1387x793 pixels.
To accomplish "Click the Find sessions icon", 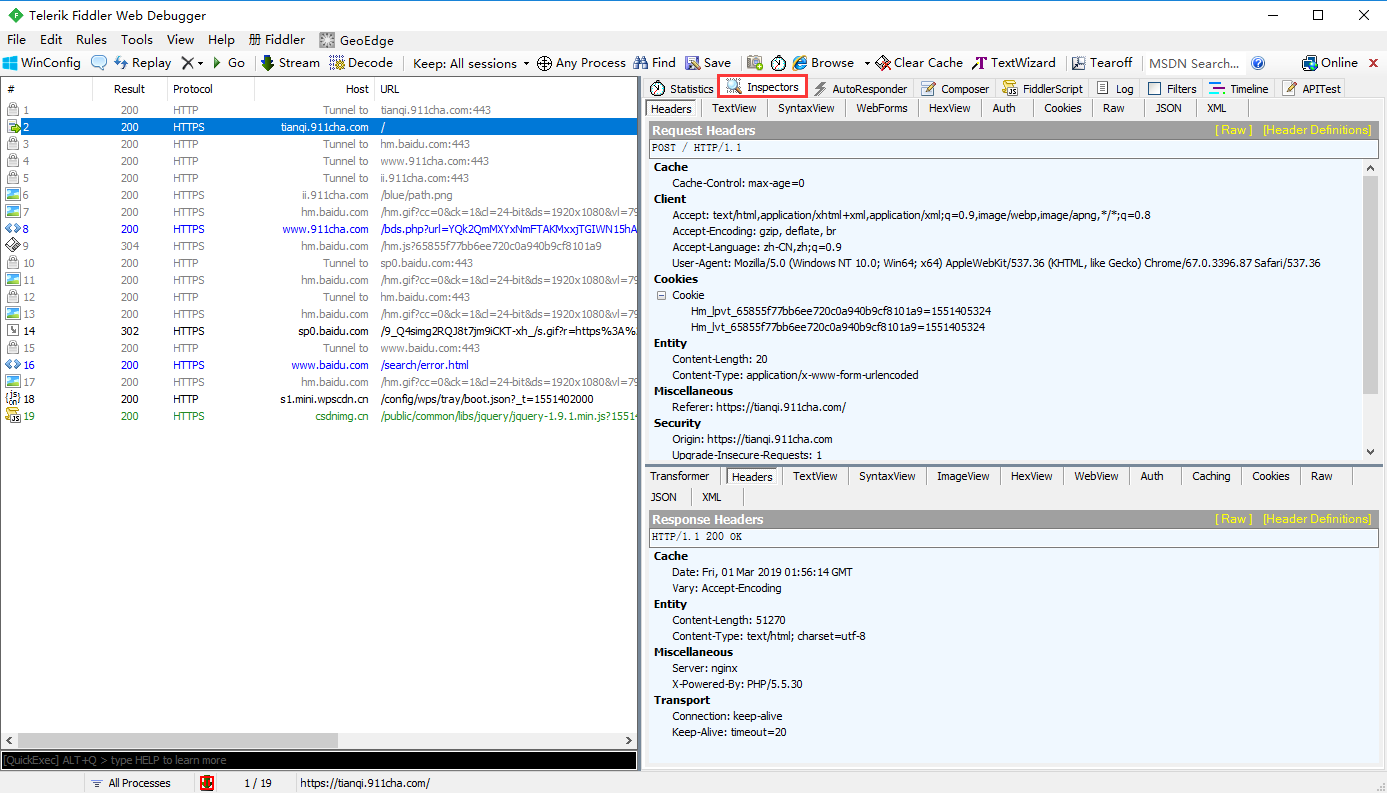I will [653, 62].
